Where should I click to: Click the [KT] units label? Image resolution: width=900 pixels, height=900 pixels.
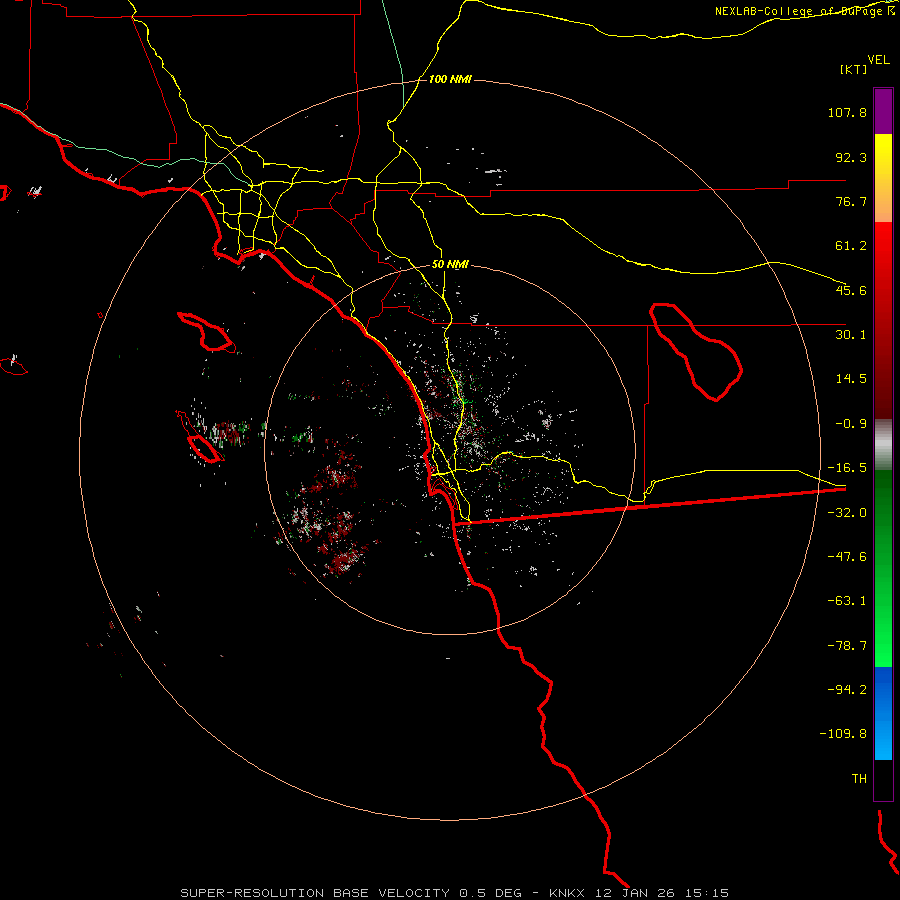[x=854, y=69]
